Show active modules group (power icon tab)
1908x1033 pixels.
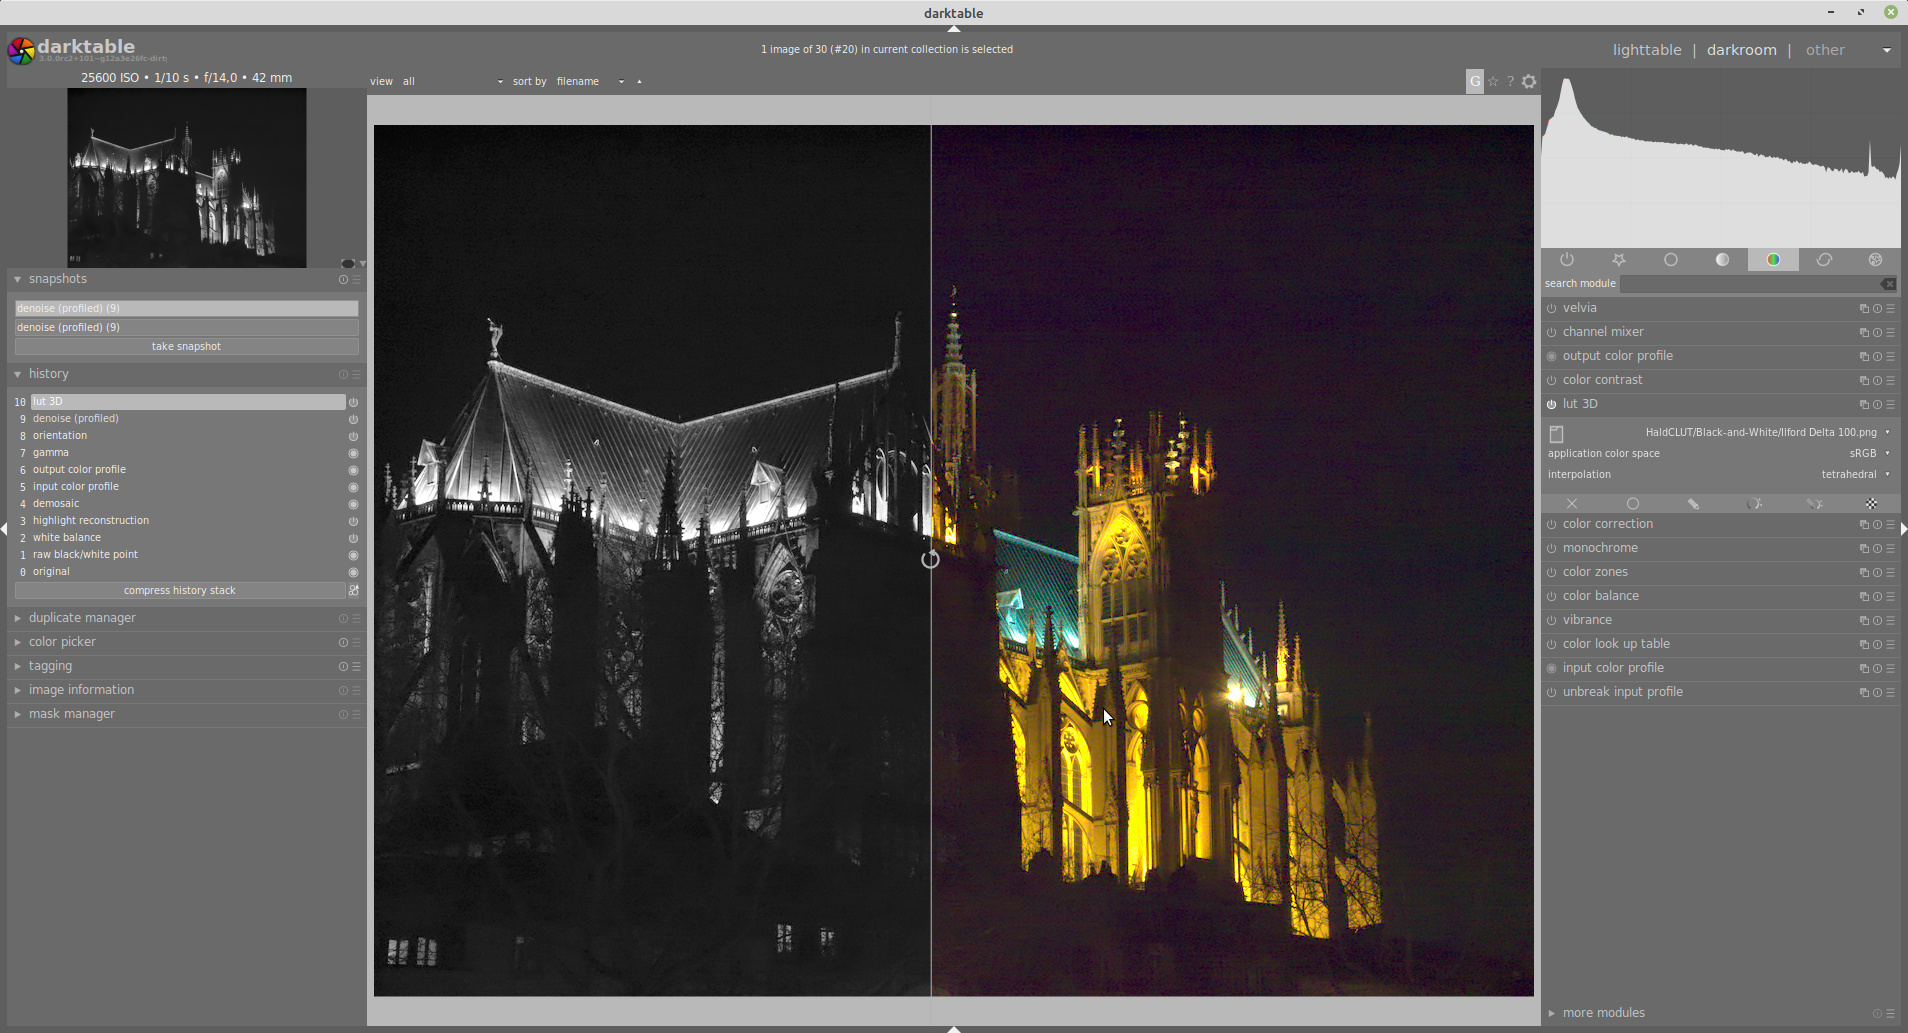(x=1567, y=260)
